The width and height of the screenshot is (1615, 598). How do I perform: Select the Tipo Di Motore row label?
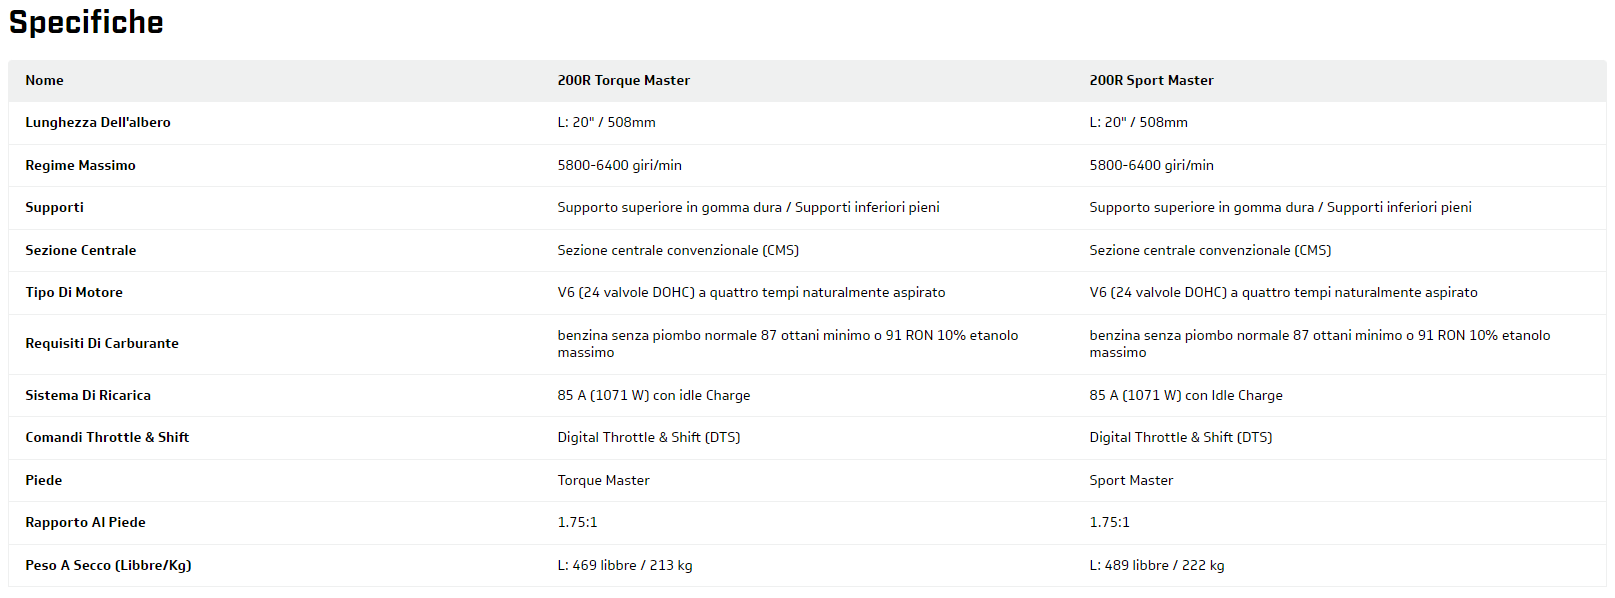pos(74,293)
